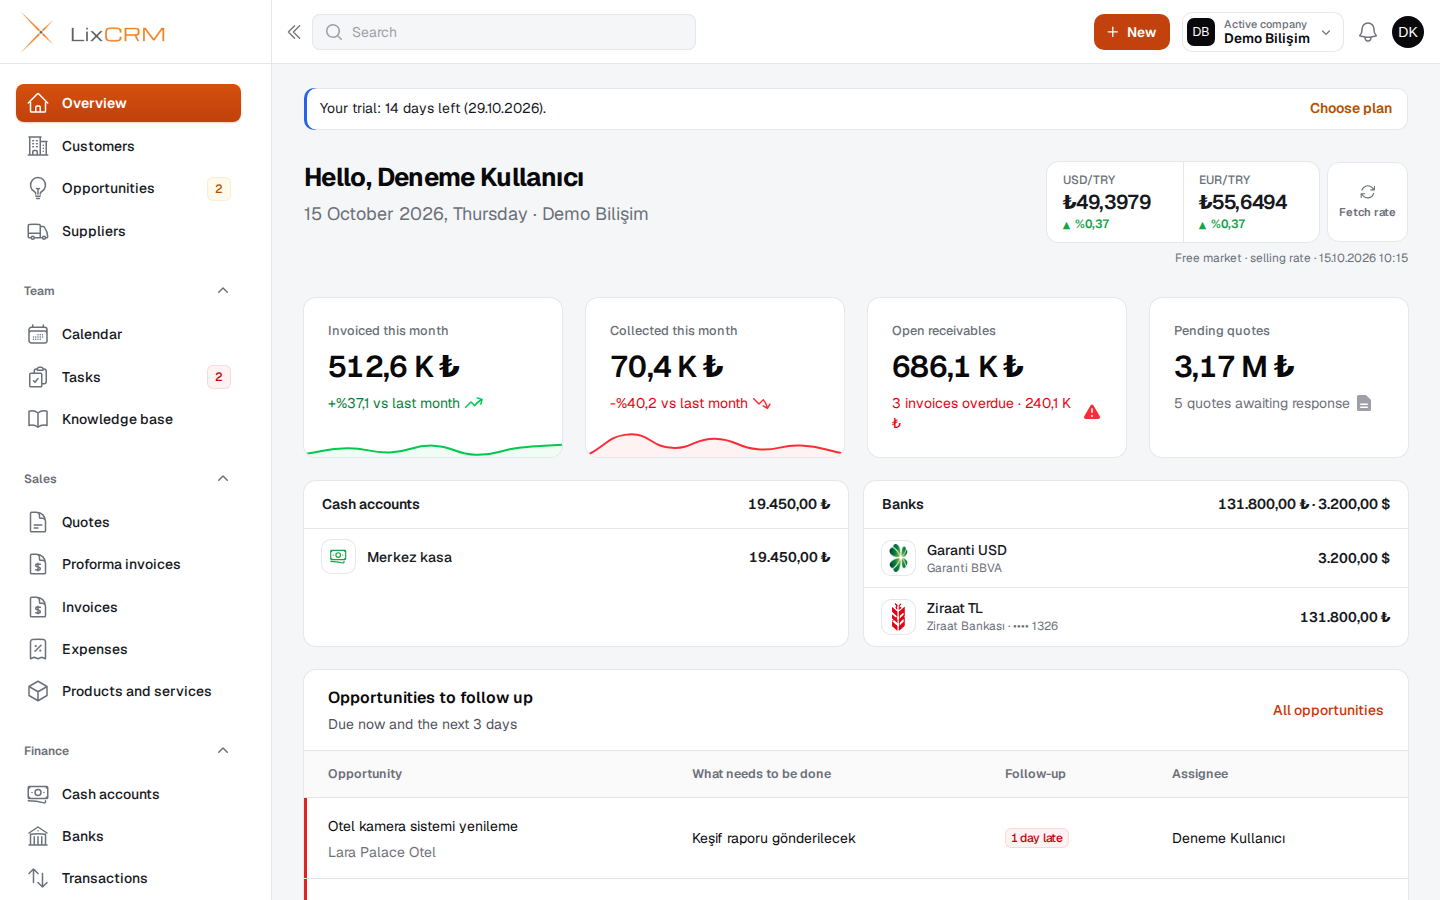Image resolution: width=1440 pixels, height=900 pixels.
Task: Open notifications bell
Action: coord(1367,32)
